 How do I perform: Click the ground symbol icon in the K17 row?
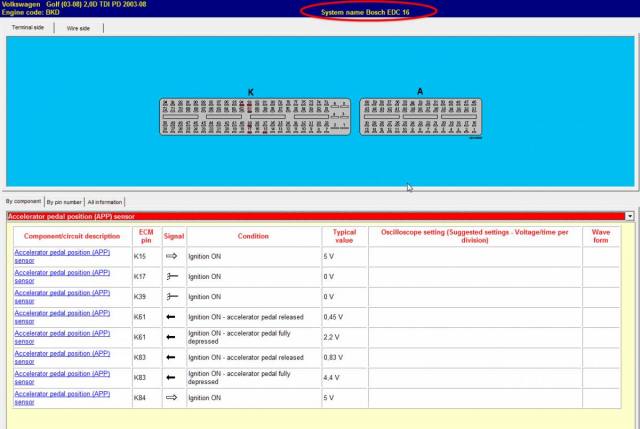coord(171,277)
